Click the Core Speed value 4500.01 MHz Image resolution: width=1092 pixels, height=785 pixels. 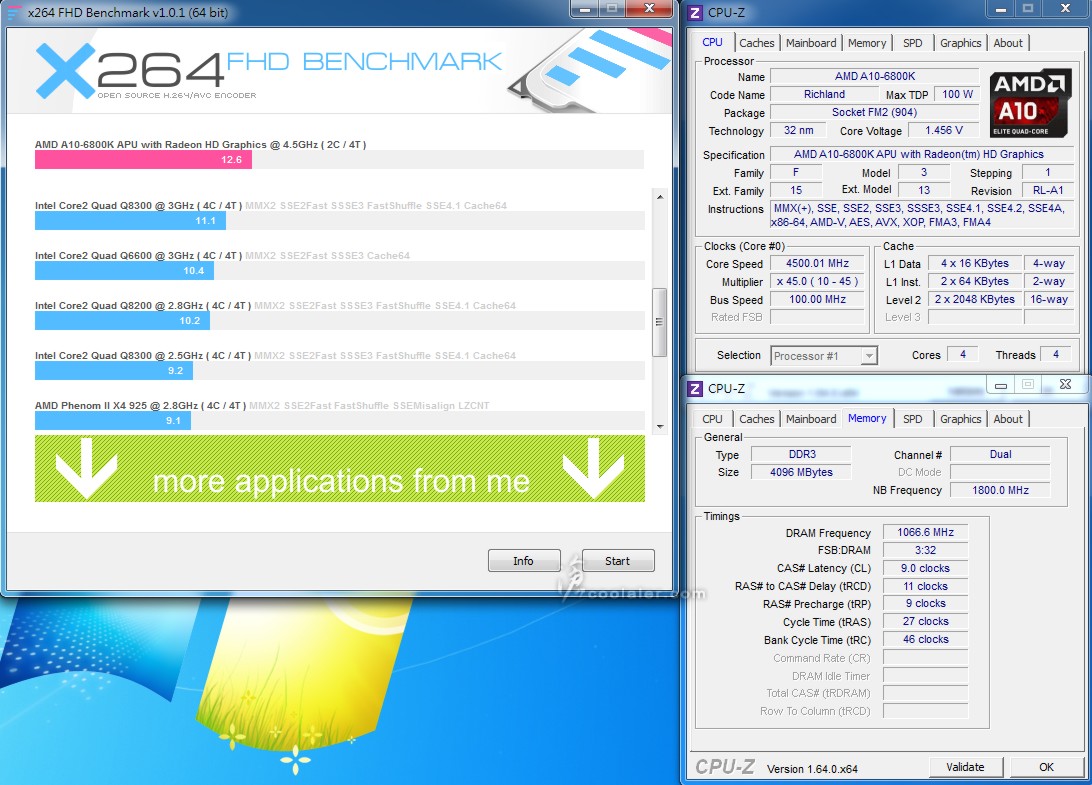point(818,264)
